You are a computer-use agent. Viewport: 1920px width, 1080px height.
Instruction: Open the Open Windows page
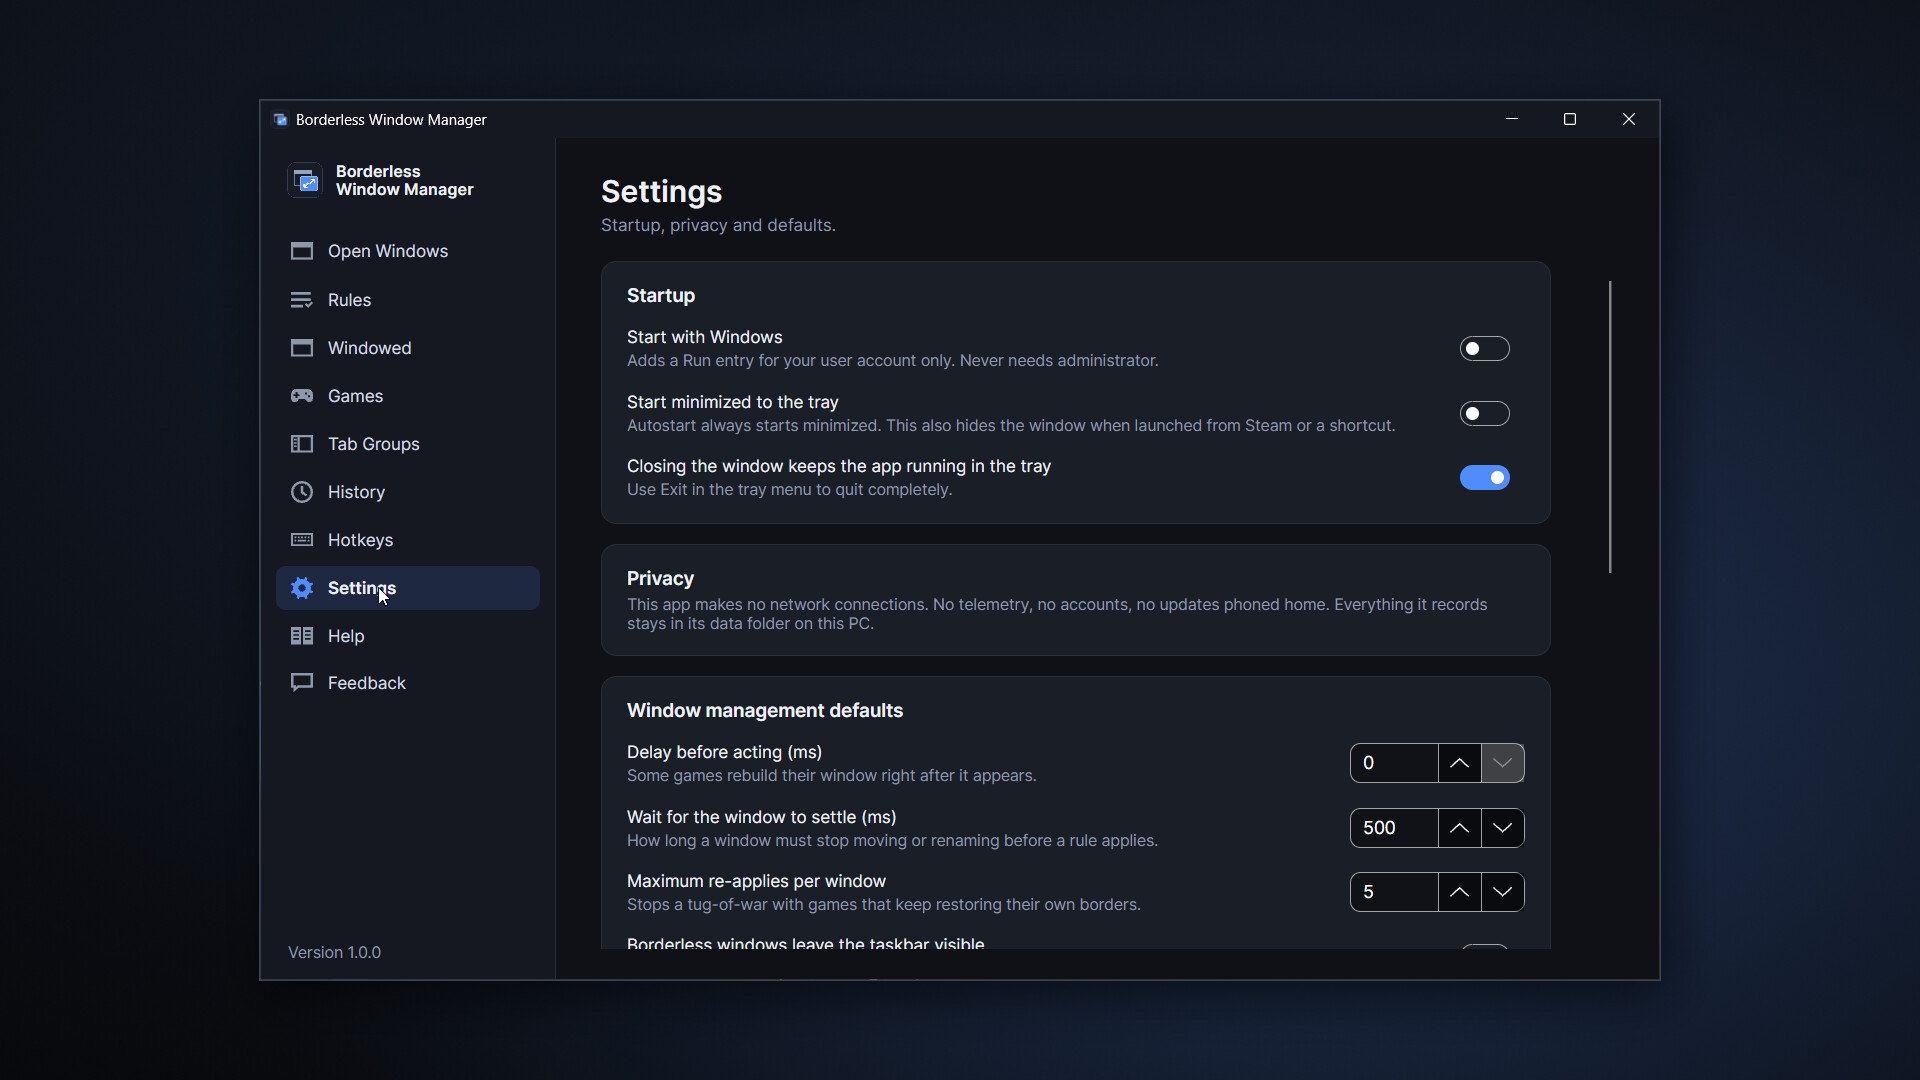coord(408,251)
